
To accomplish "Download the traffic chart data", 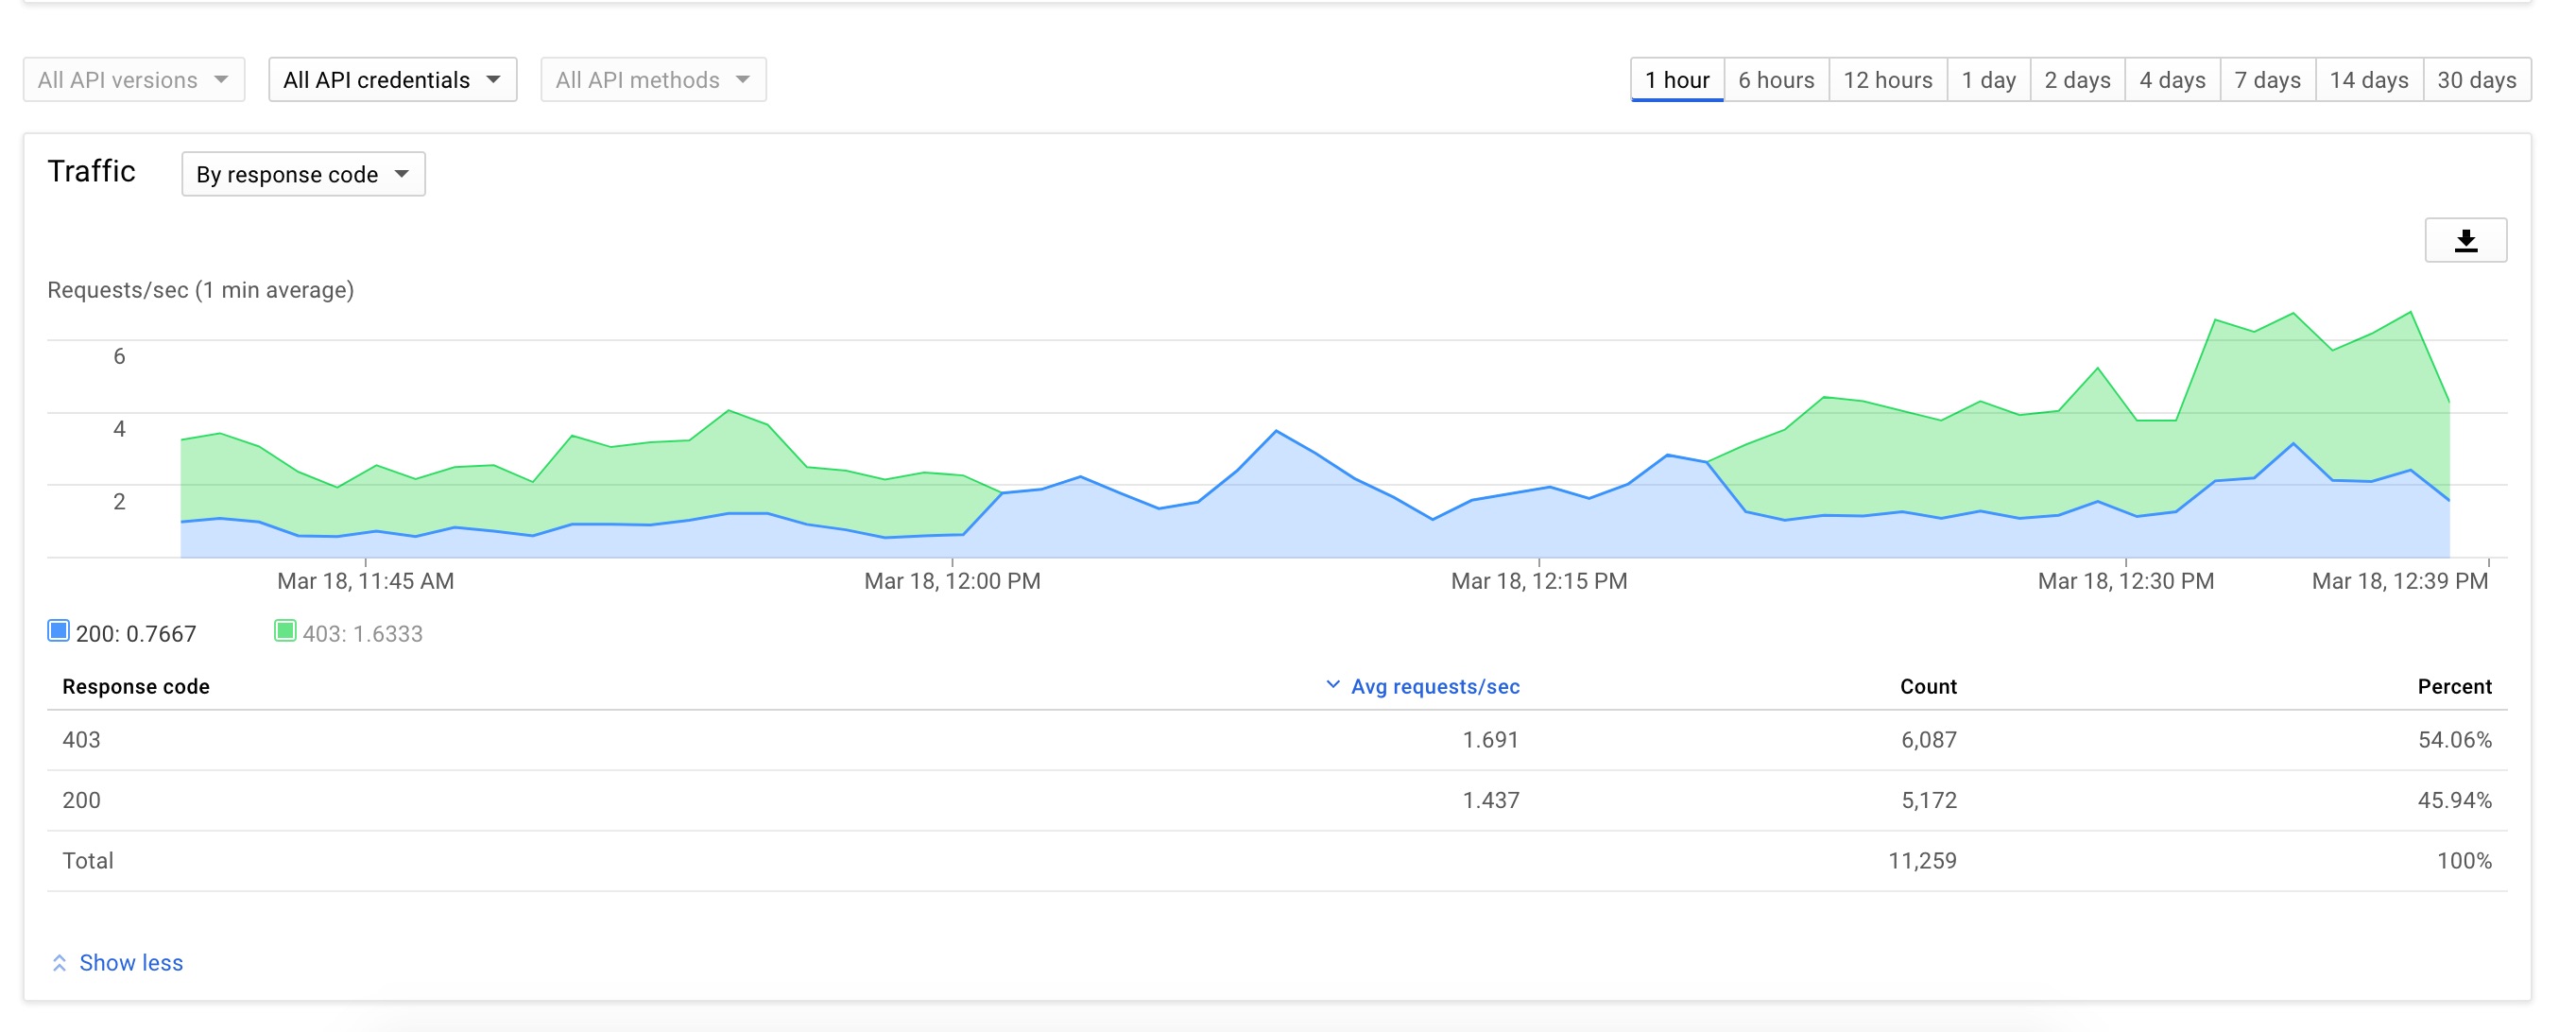I will pos(2465,240).
